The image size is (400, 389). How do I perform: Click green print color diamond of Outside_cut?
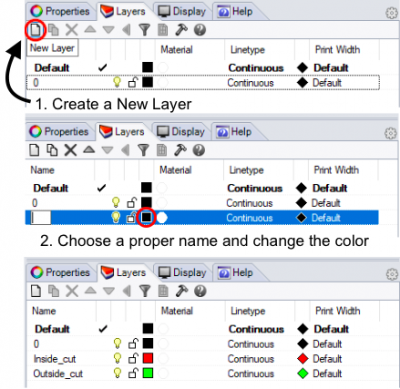303,373
